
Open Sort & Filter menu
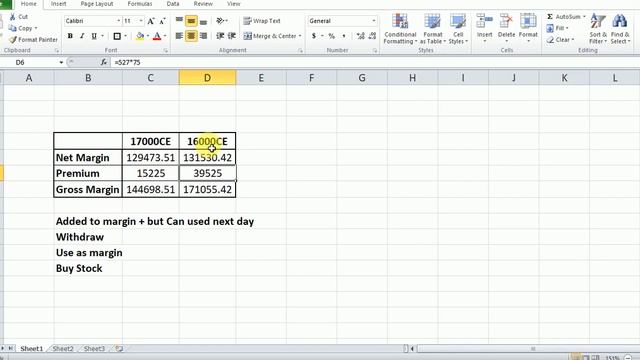click(x=598, y=29)
